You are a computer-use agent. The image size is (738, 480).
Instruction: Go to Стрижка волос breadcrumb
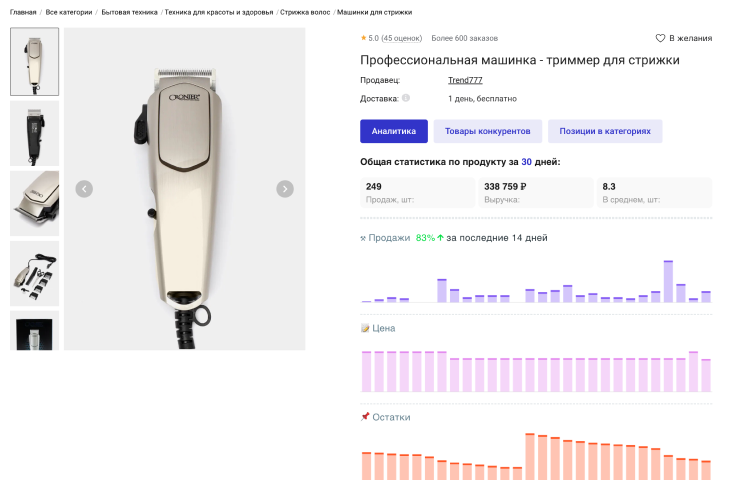point(305,12)
